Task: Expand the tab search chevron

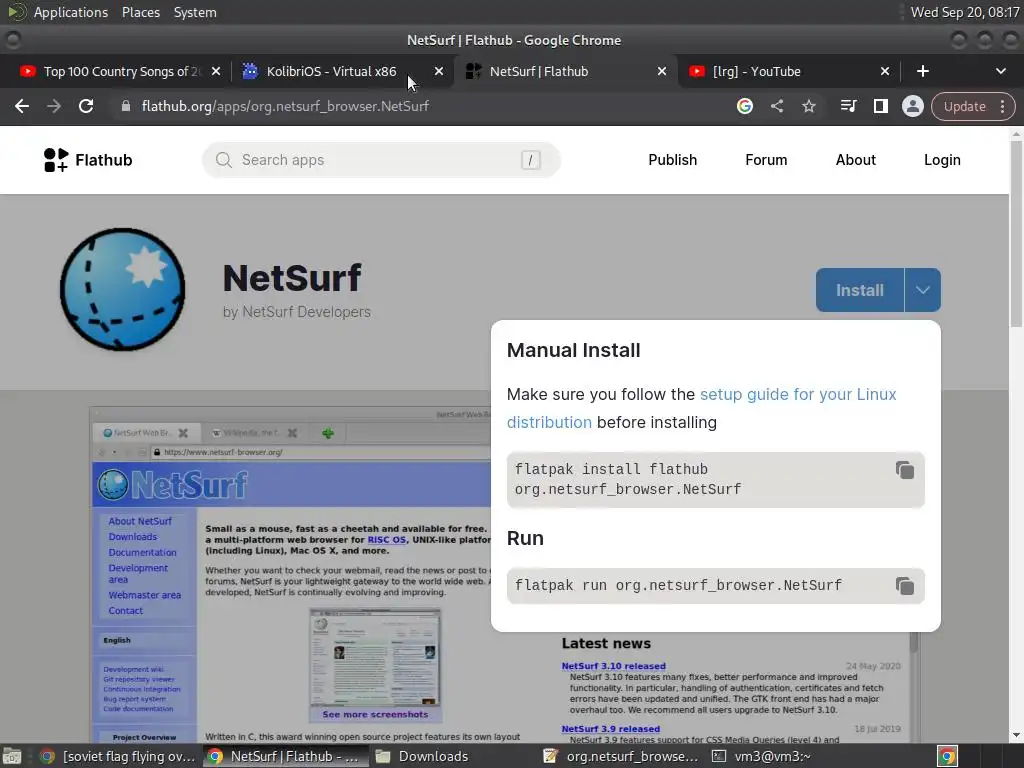Action: pos(1000,71)
